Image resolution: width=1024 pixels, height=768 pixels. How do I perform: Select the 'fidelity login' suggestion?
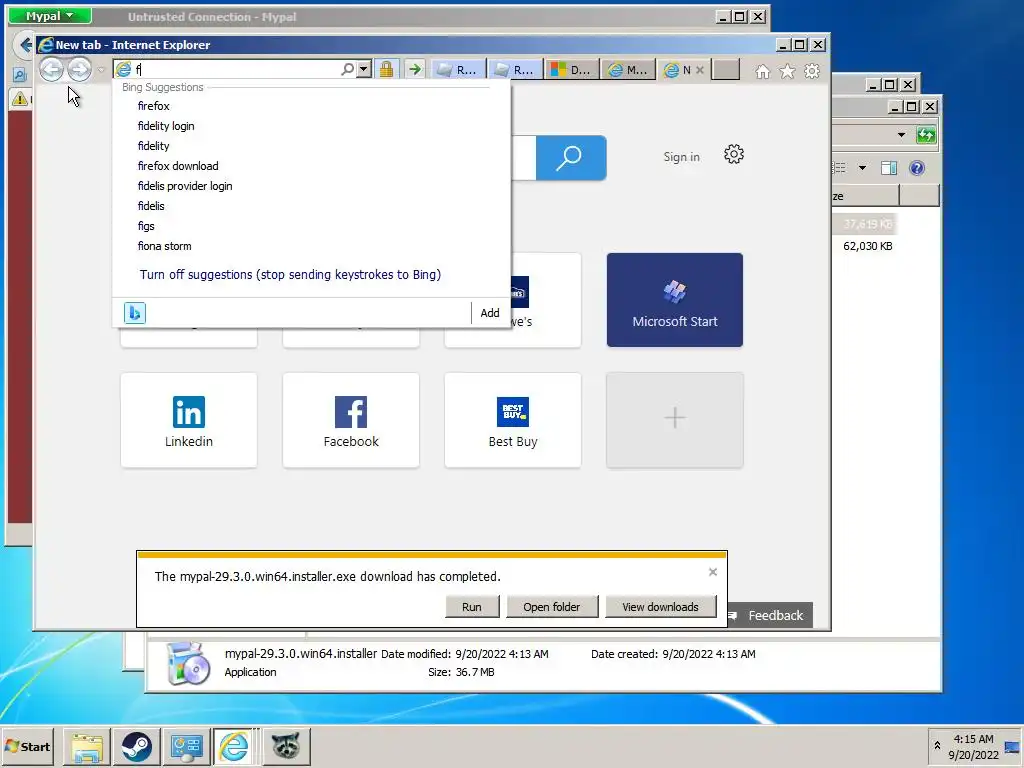click(166, 126)
